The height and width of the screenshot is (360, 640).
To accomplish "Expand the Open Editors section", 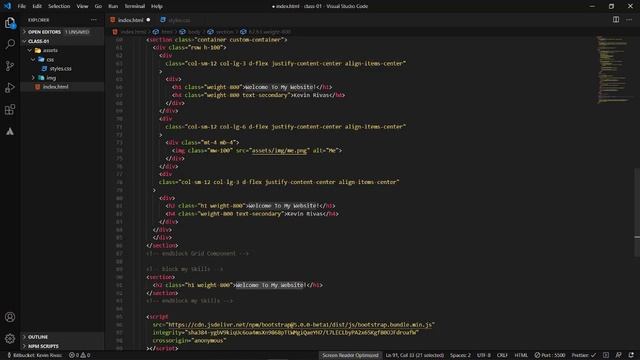I will 62,32.
